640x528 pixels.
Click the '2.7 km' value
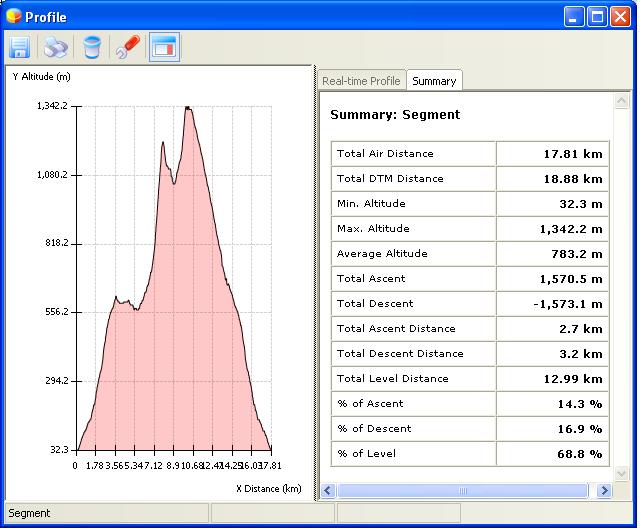click(581, 329)
